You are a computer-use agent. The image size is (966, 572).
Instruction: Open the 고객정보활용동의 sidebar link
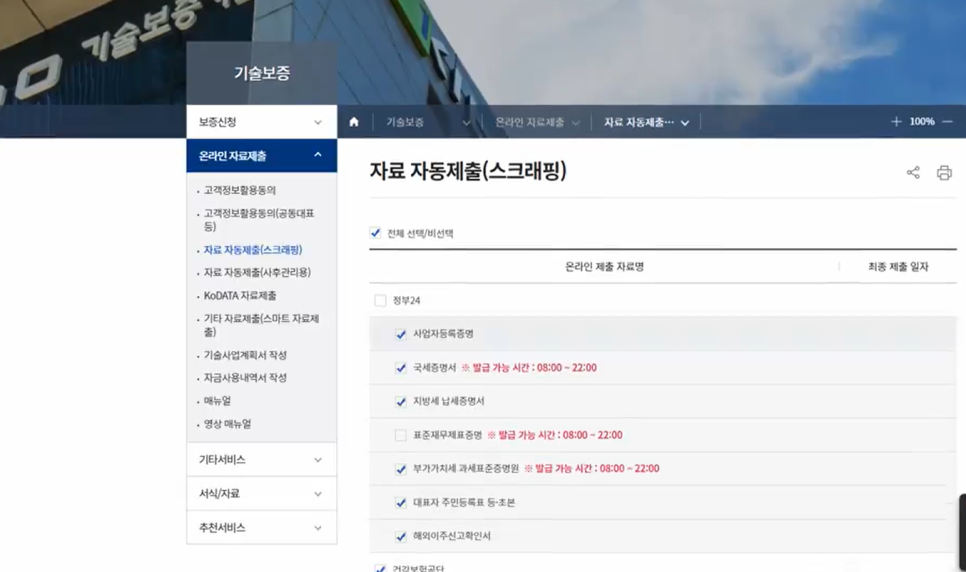point(240,190)
